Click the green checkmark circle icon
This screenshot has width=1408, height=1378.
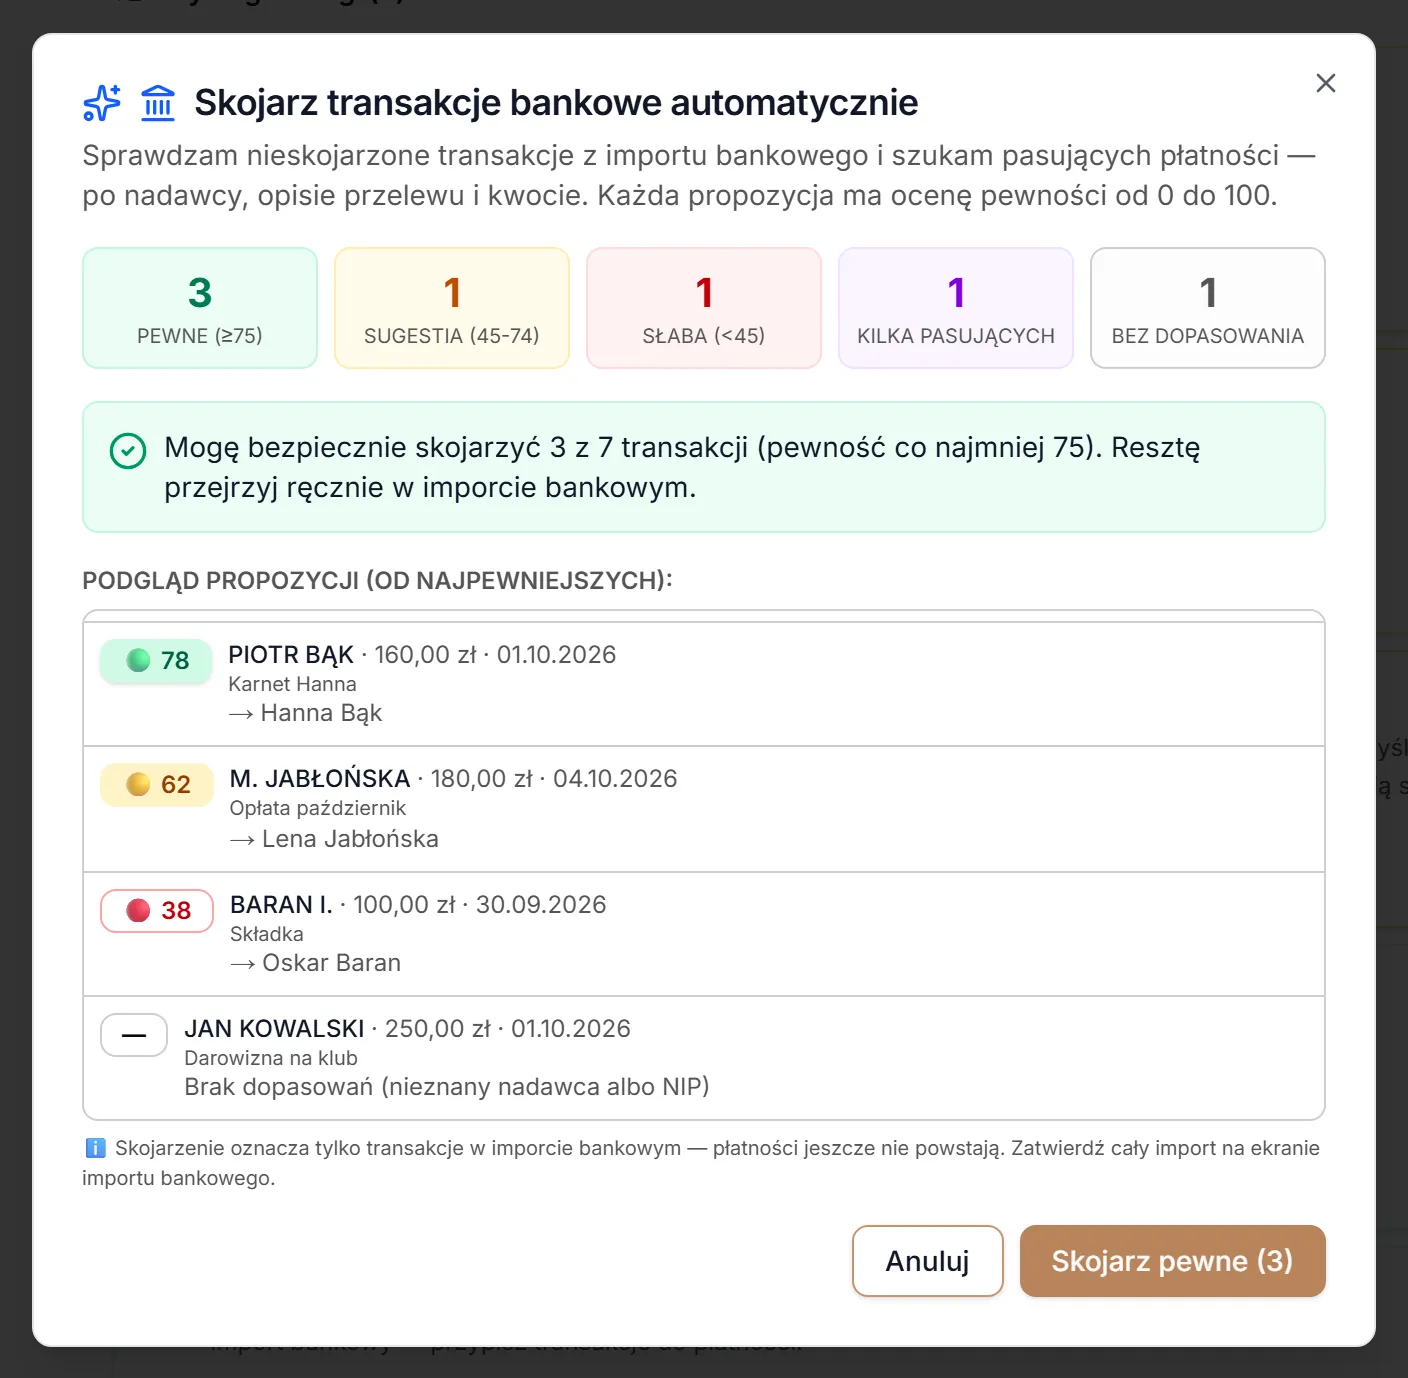[128, 451]
